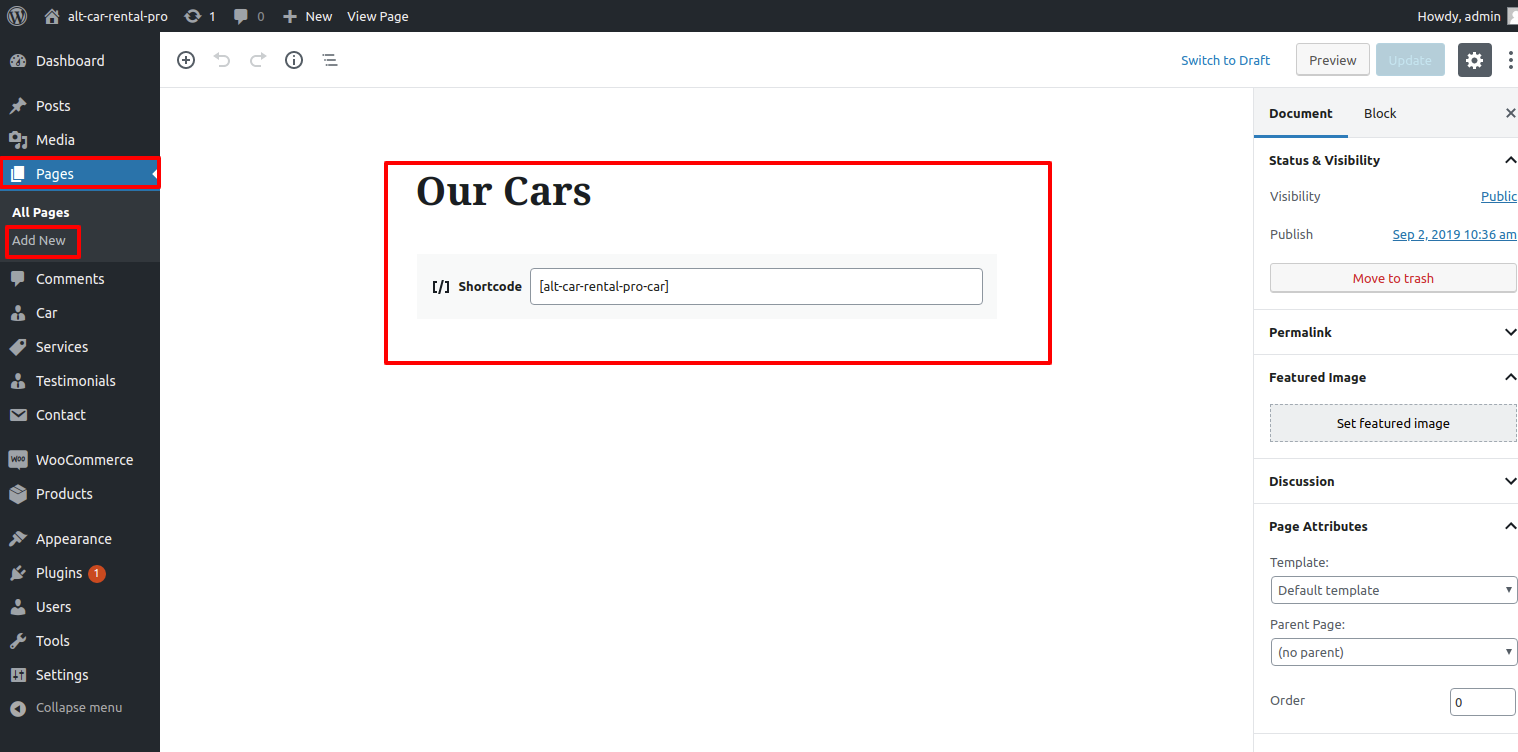Open the Testimonials menu
This screenshot has height=752, width=1518.
pos(80,381)
